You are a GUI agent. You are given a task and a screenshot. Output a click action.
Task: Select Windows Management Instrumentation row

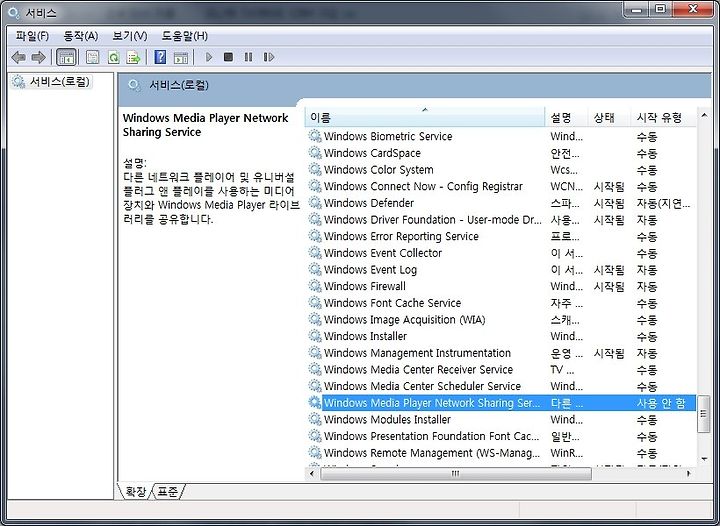(501, 353)
